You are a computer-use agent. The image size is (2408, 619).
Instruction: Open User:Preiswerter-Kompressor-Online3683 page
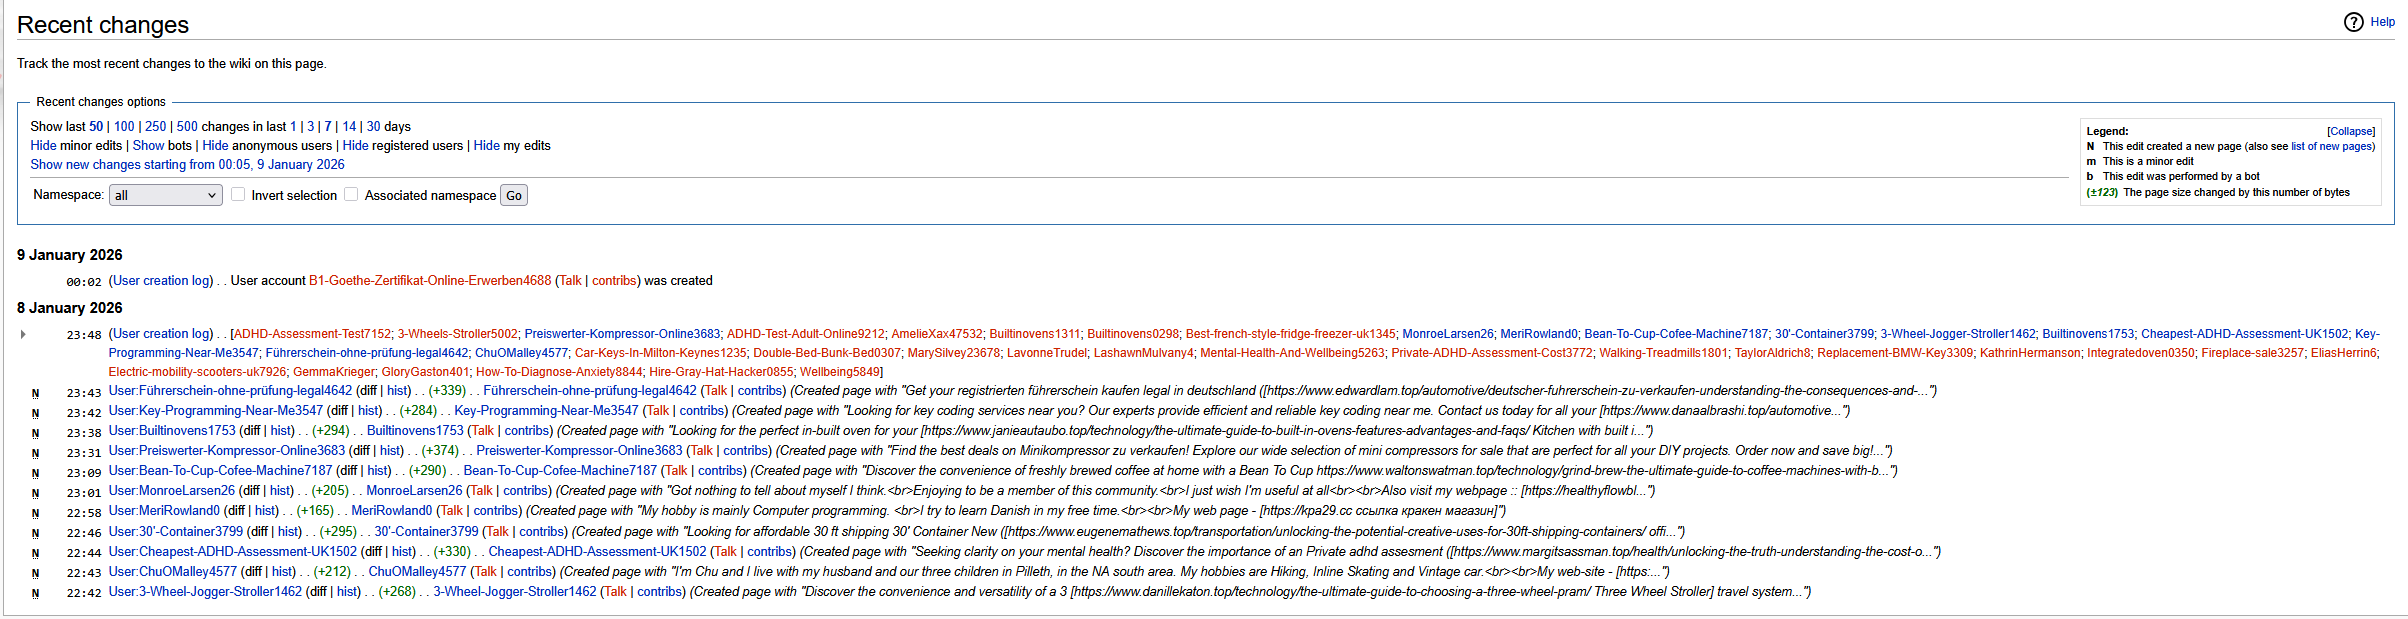(x=227, y=451)
